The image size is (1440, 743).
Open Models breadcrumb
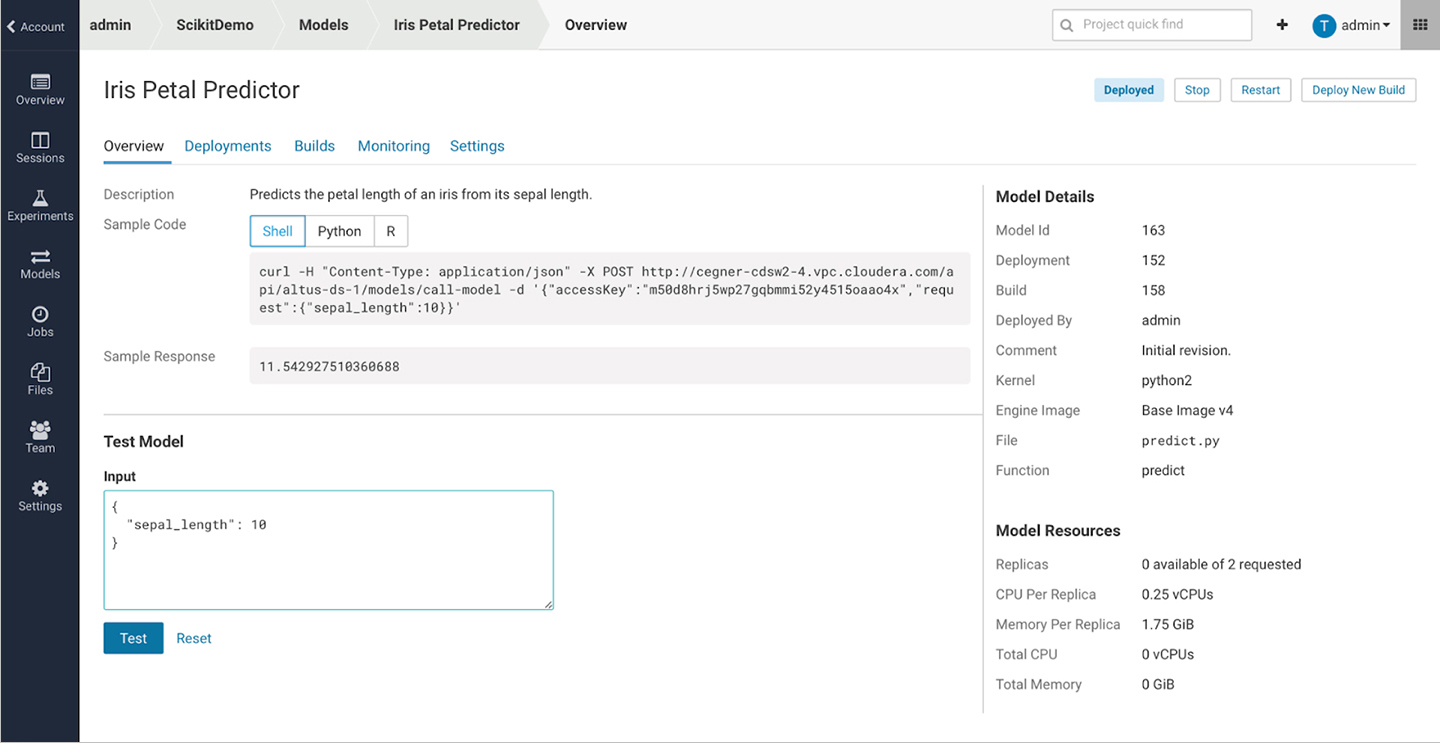324,25
